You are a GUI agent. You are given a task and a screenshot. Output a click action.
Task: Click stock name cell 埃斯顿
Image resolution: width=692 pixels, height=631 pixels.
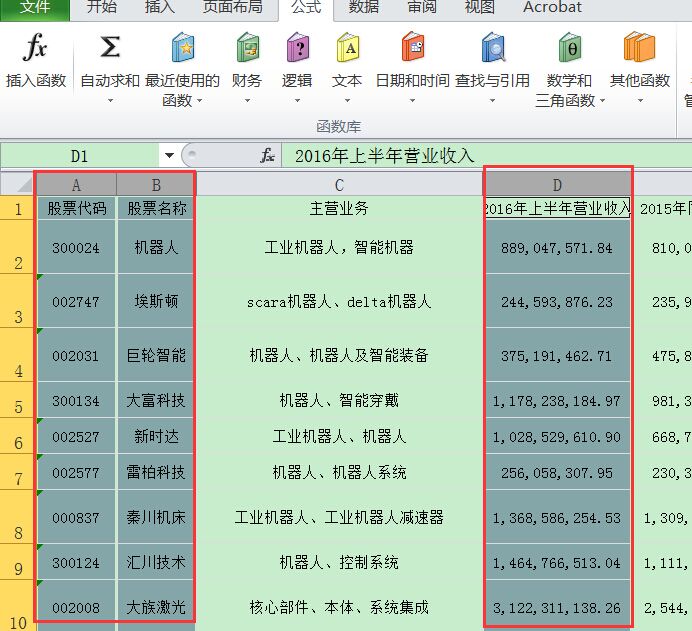156,301
